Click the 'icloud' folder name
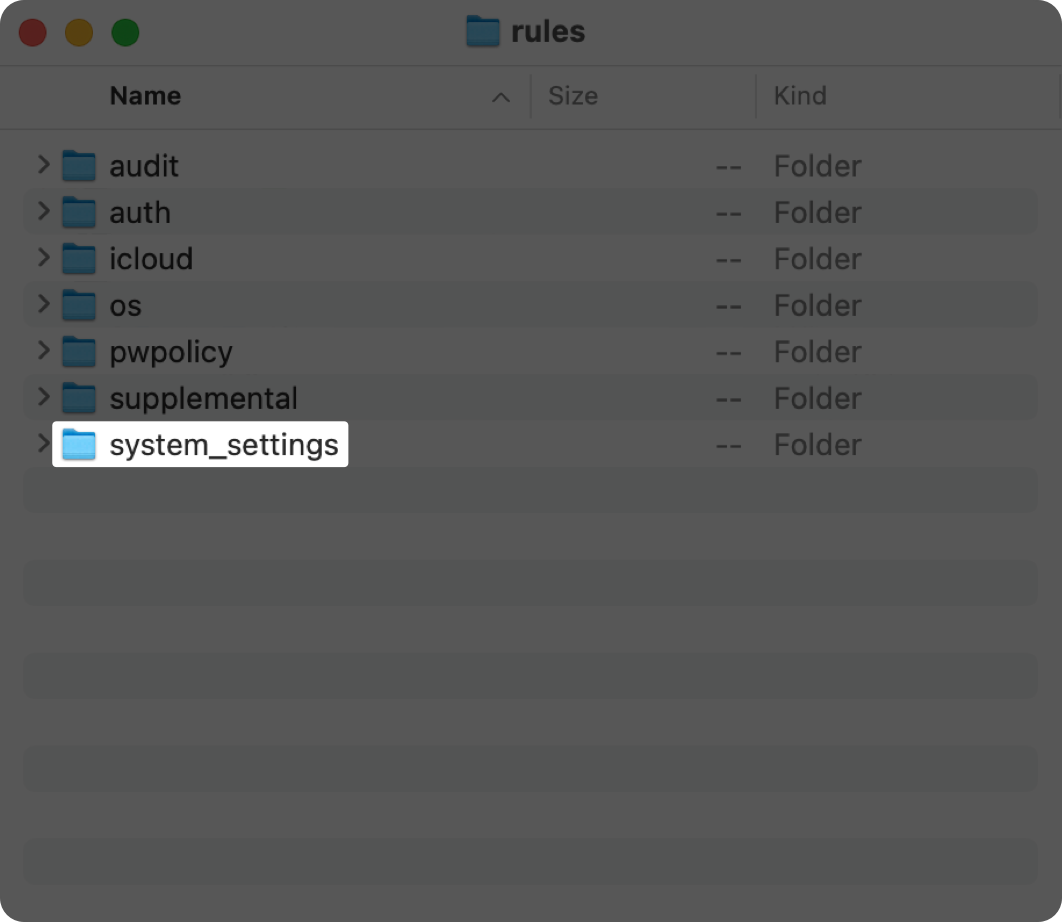1062x922 pixels. 151,259
